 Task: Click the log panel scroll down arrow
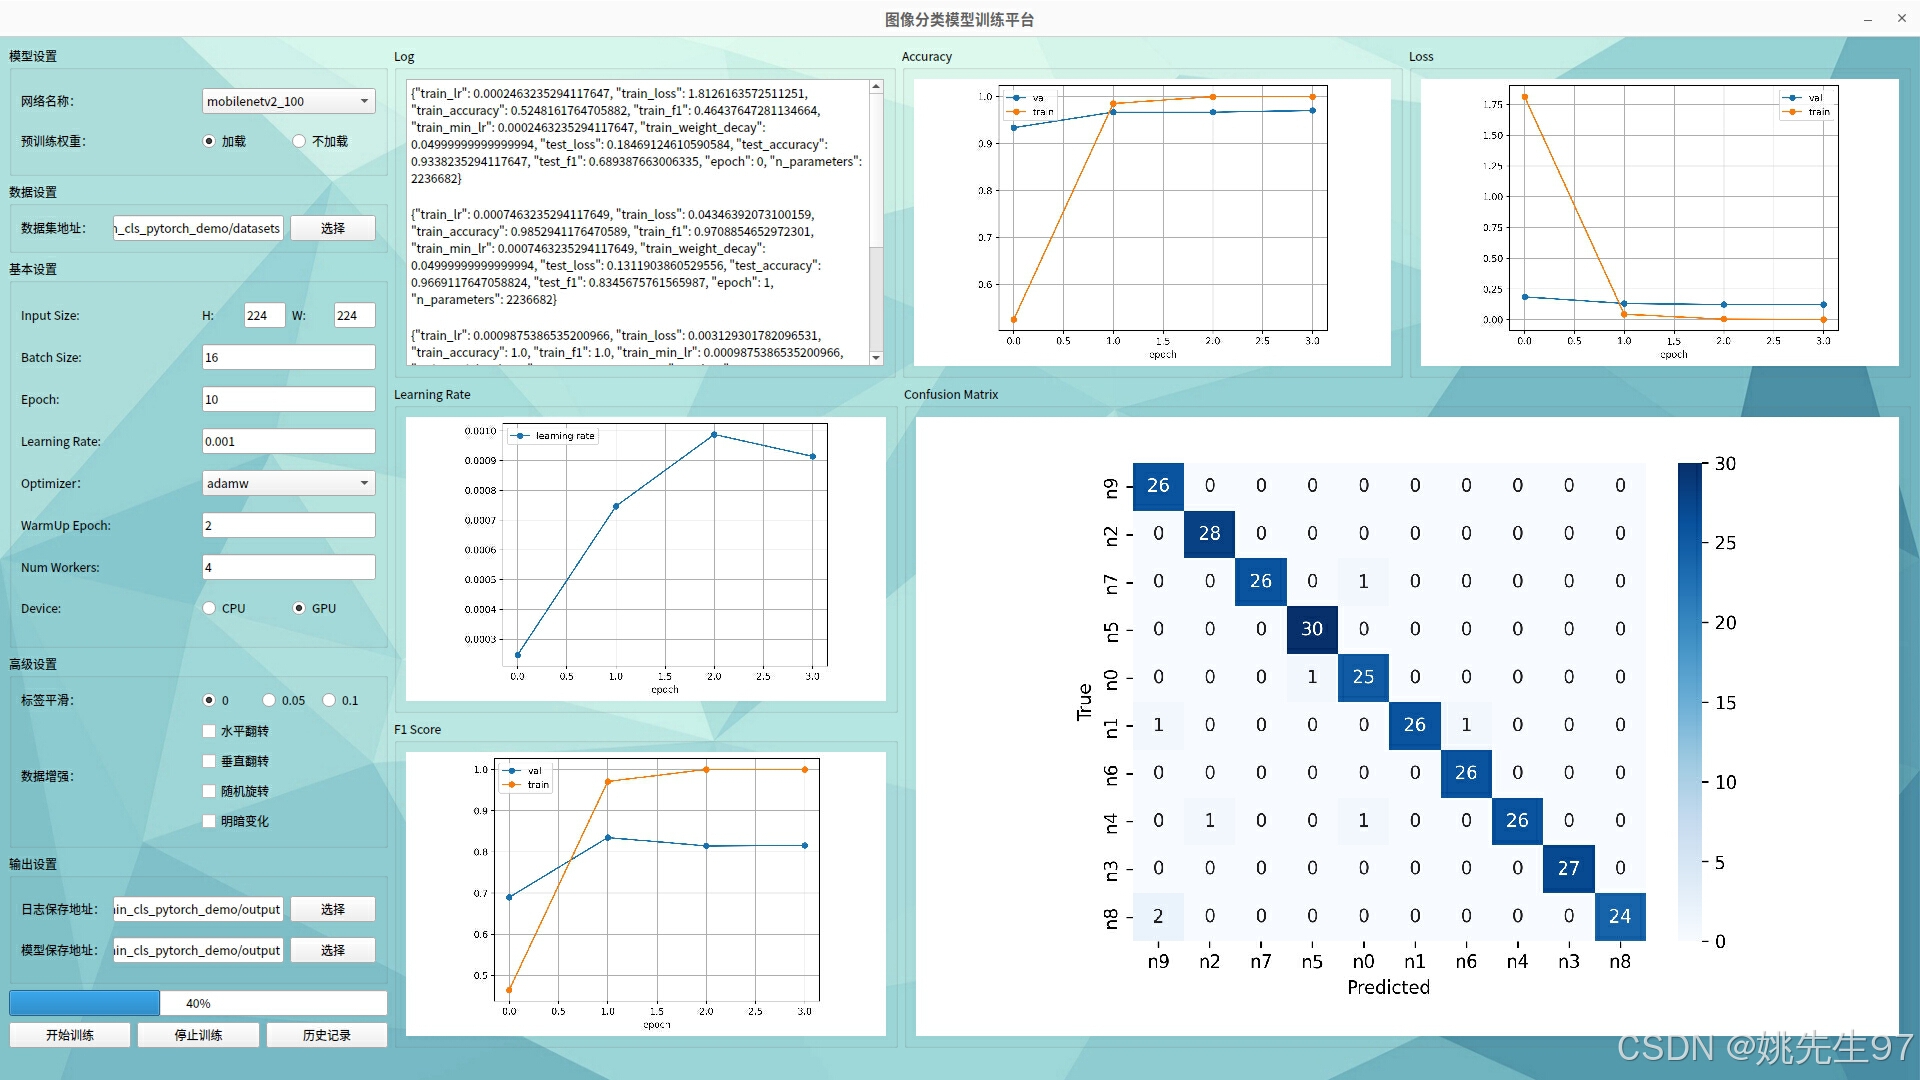pyautogui.click(x=876, y=357)
